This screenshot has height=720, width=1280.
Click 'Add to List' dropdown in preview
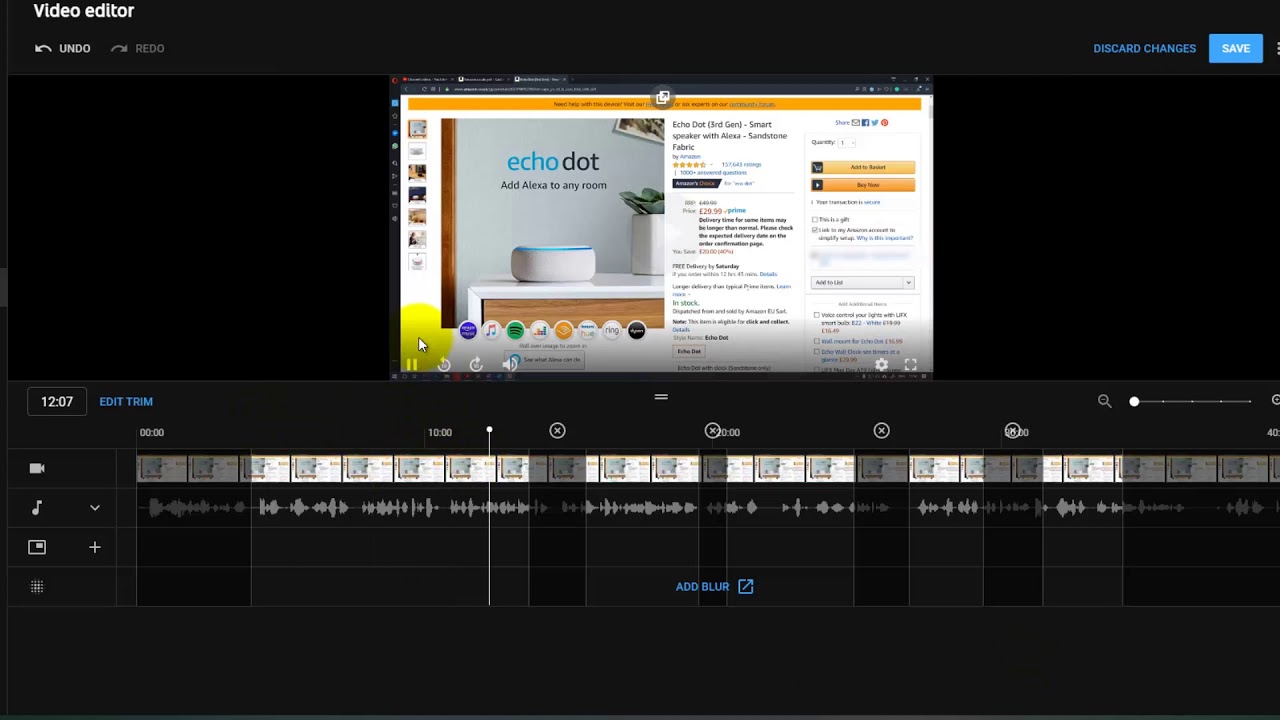(x=862, y=282)
